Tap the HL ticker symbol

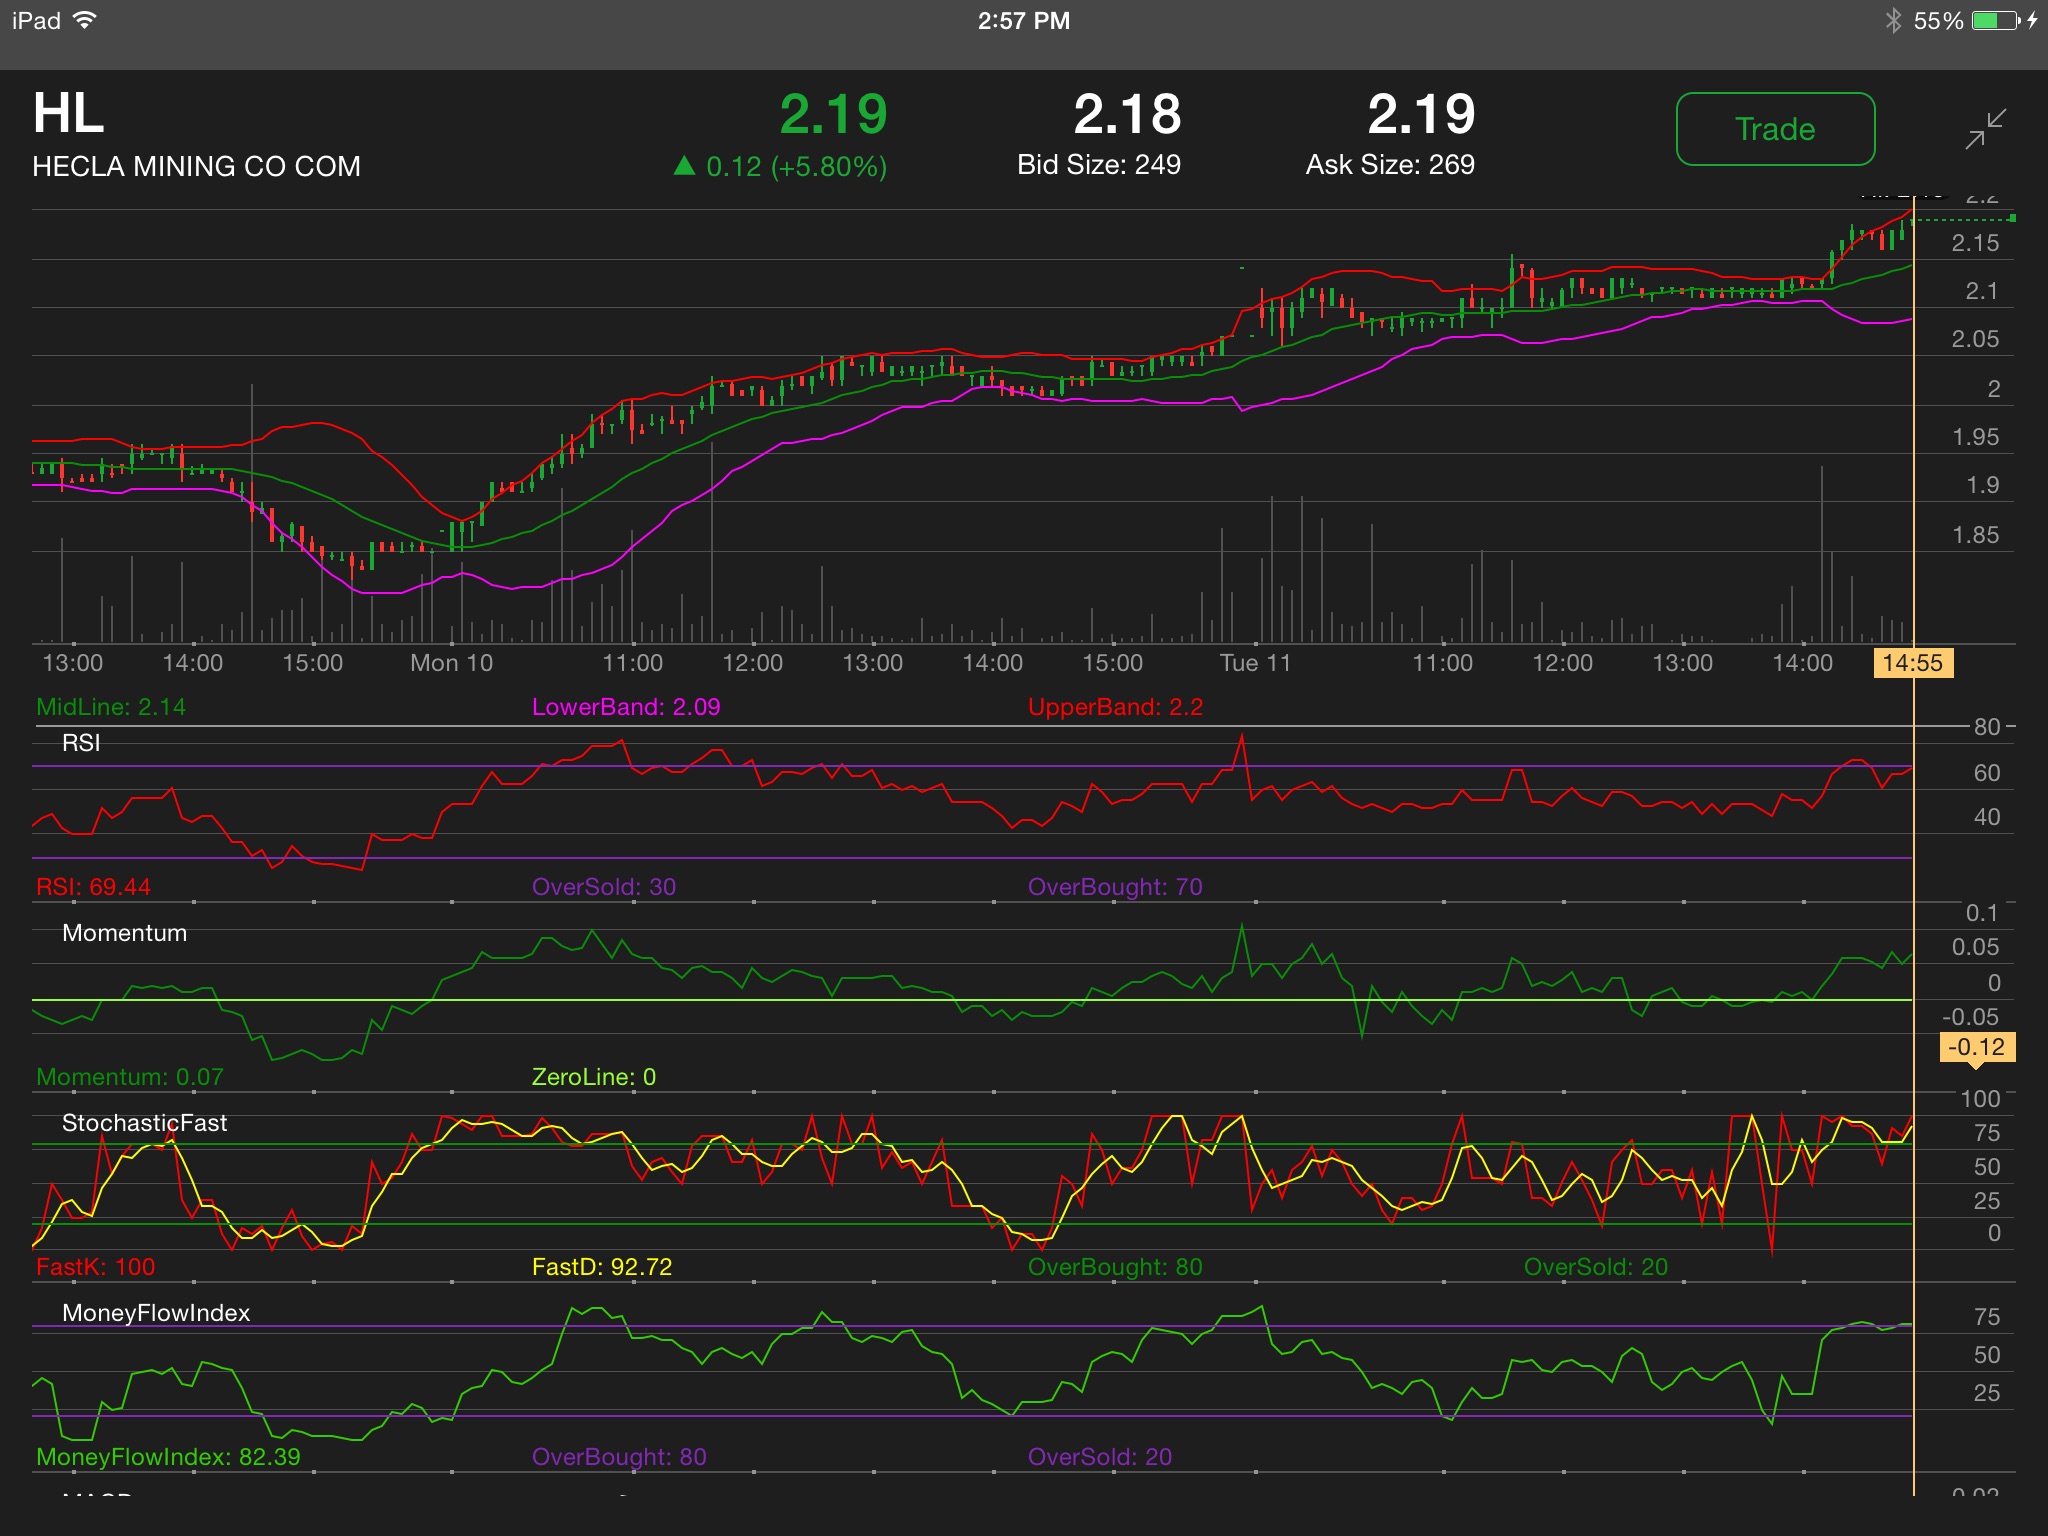(x=68, y=114)
